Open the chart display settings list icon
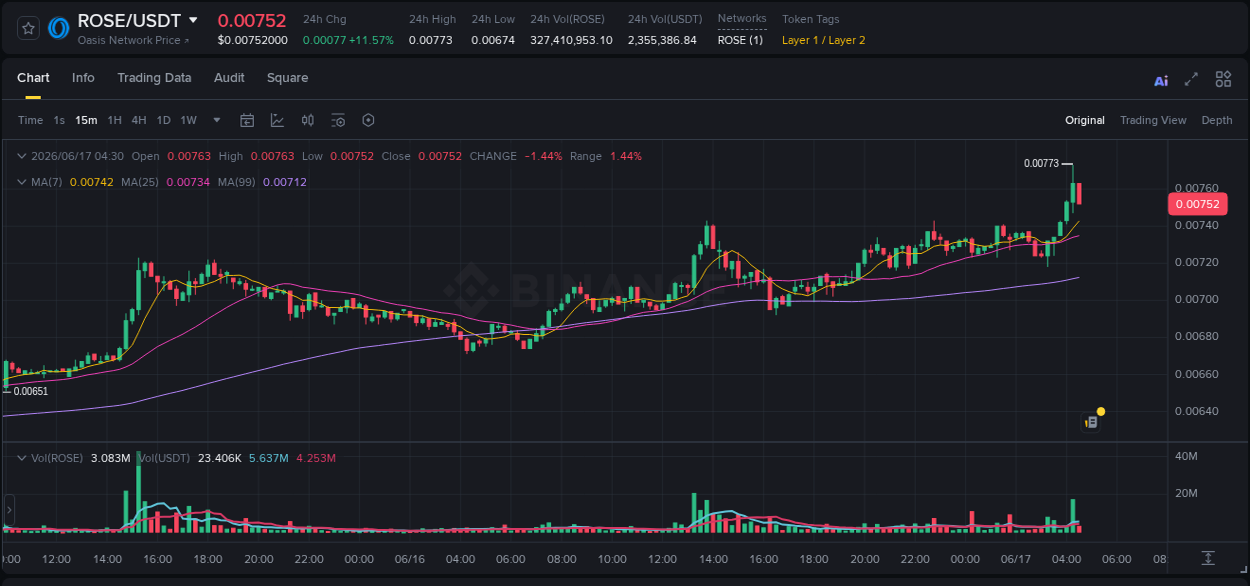Image resolution: width=1250 pixels, height=586 pixels. tap(338, 120)
